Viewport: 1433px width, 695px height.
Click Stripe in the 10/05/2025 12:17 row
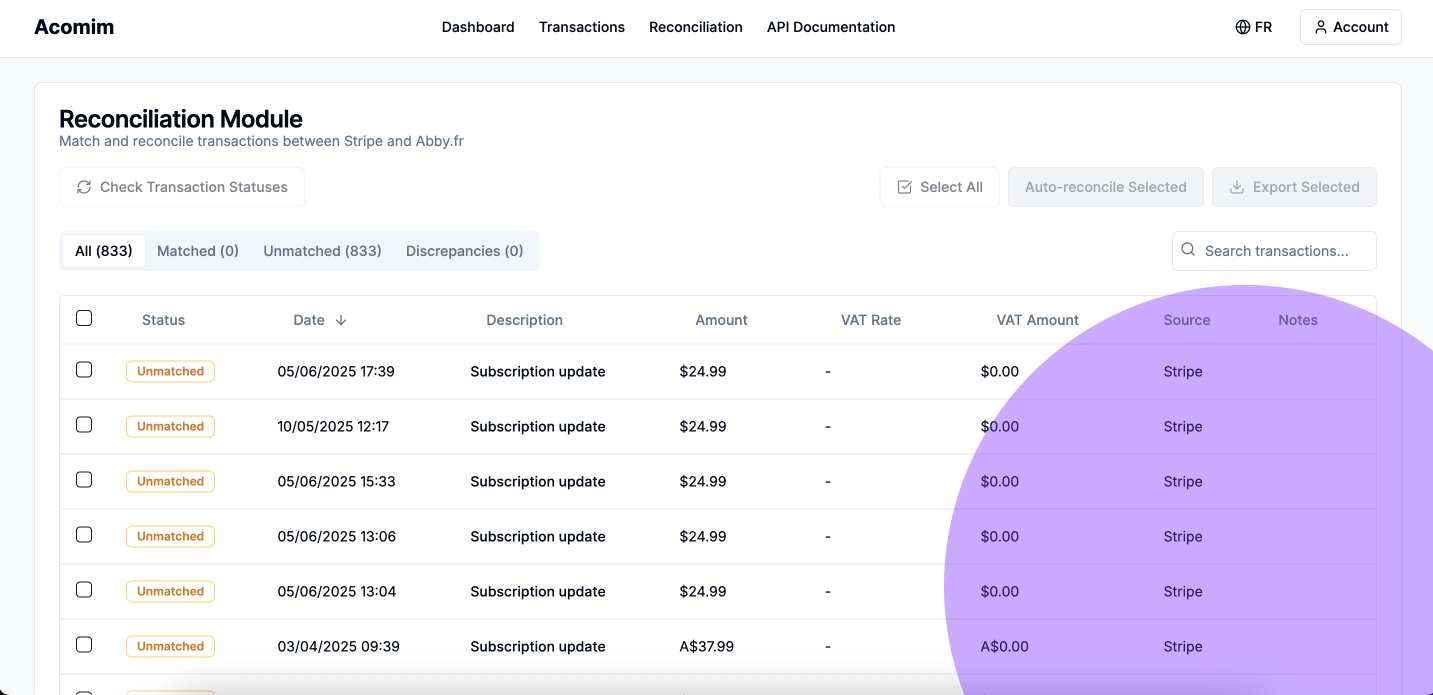point(1183,426)
